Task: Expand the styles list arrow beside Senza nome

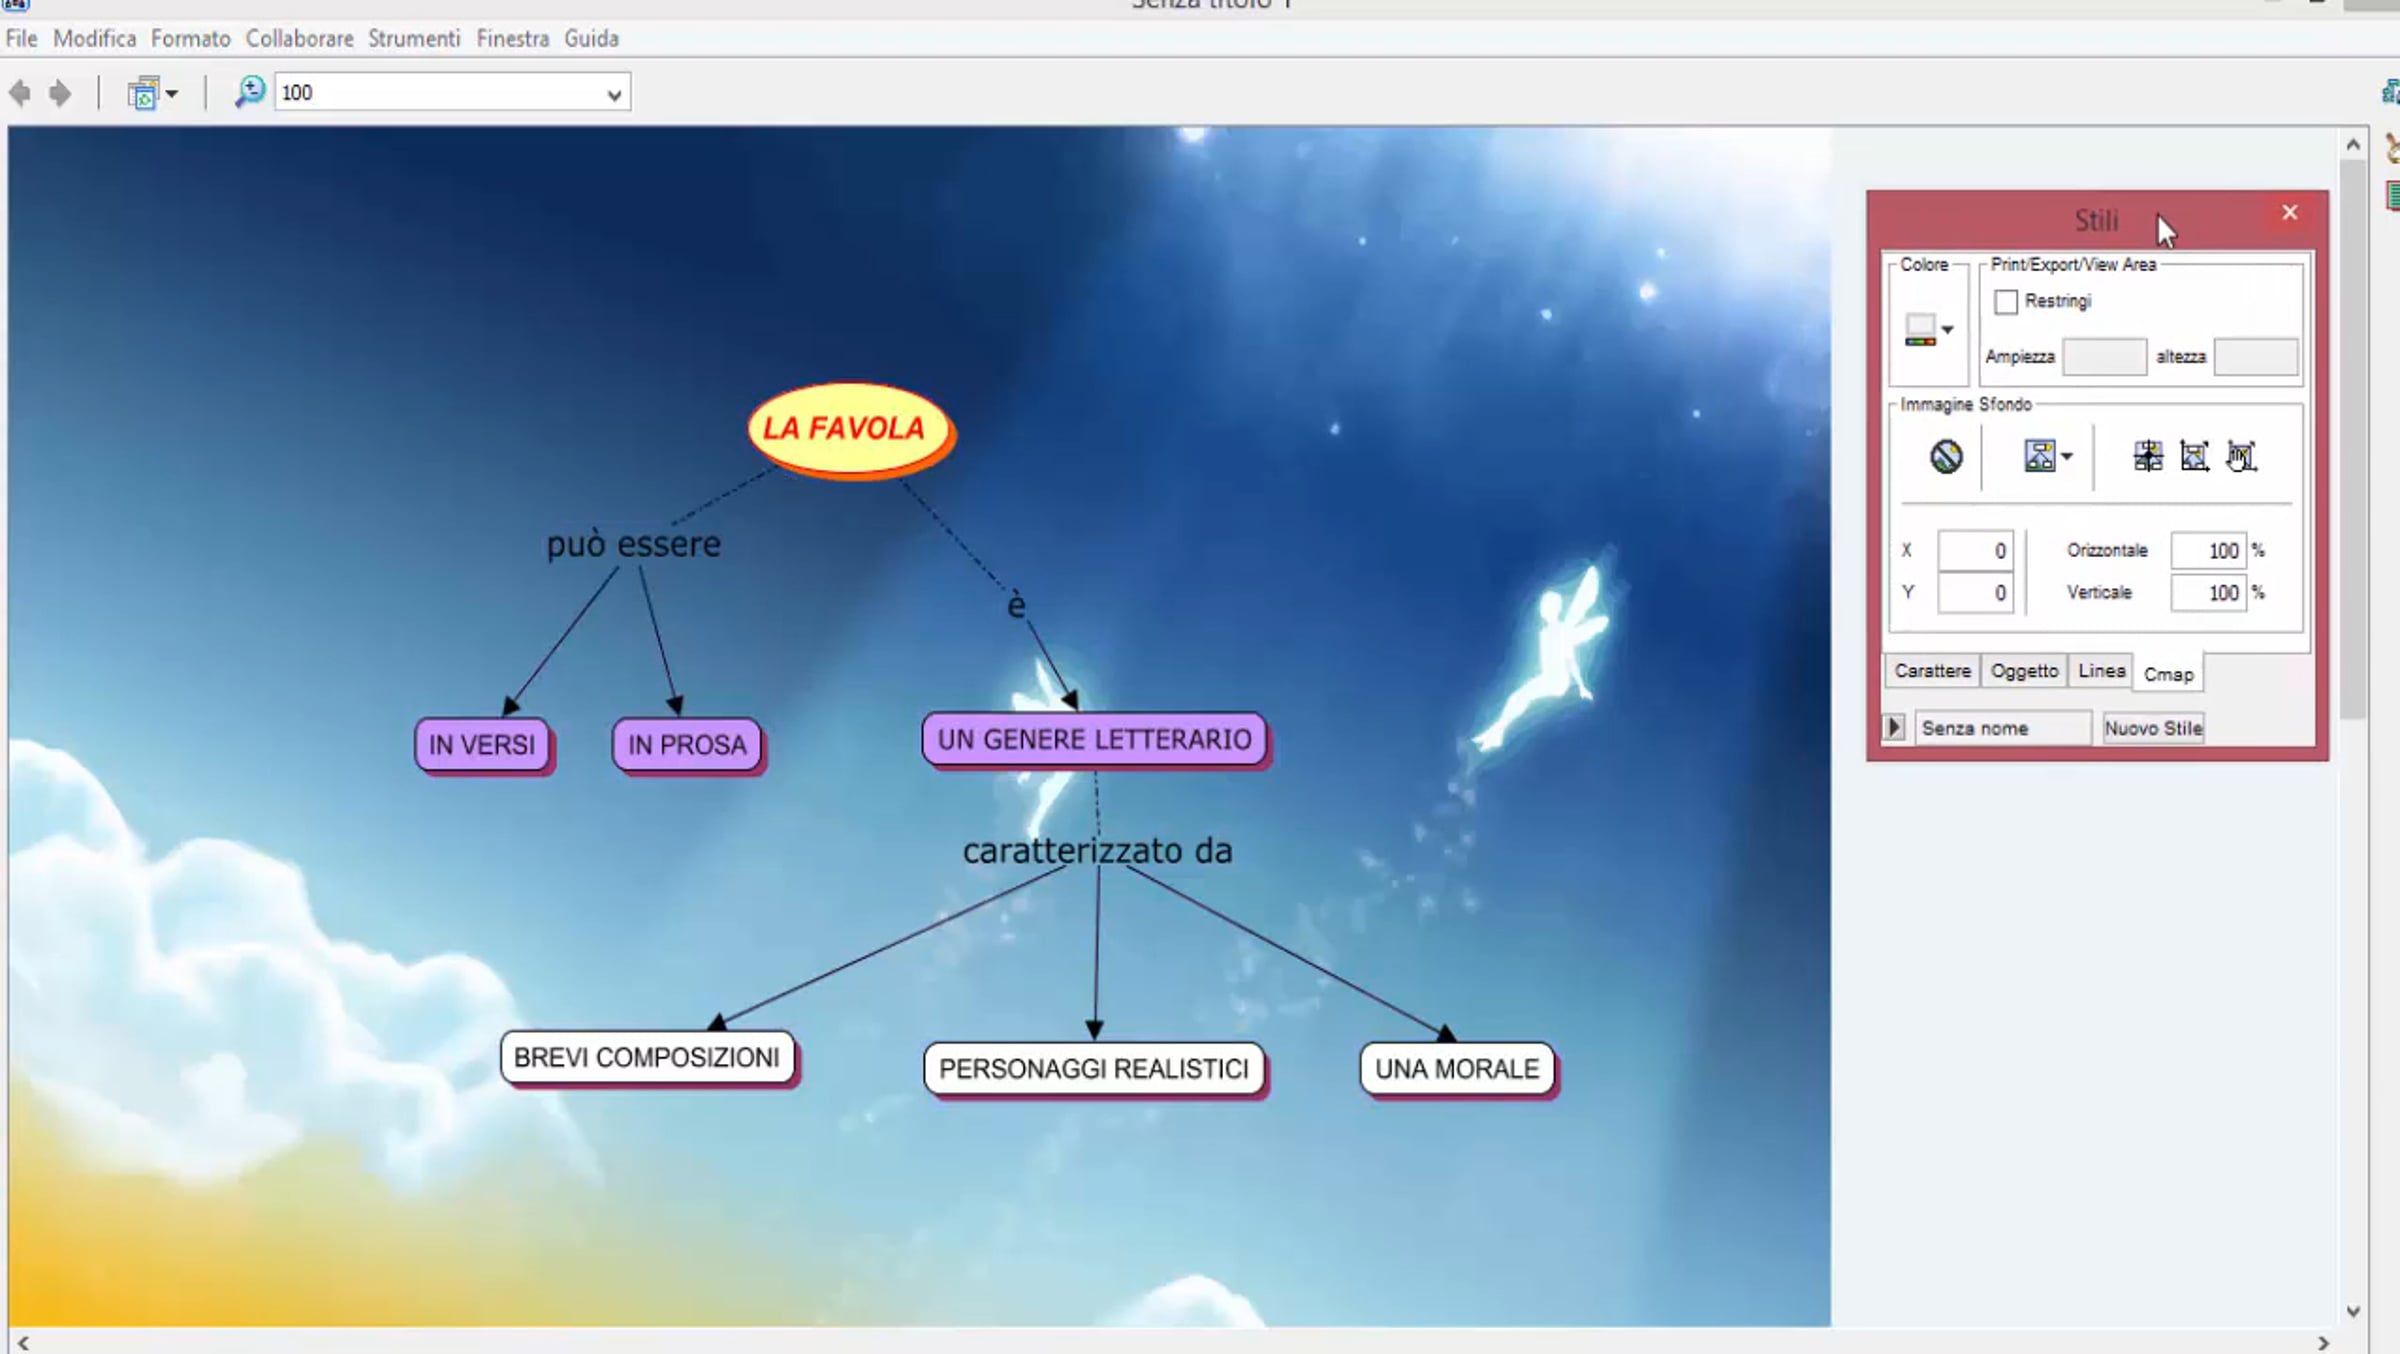Action: coord(1893,727)
